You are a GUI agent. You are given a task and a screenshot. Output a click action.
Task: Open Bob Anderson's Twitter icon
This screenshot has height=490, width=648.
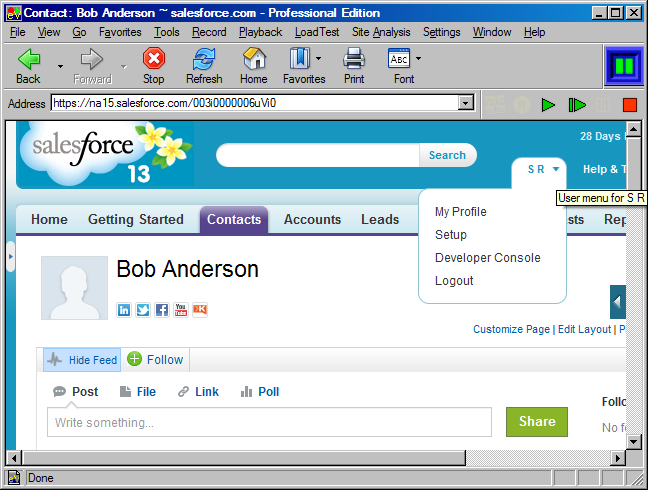pyautogui.click(x=143, y=310)
